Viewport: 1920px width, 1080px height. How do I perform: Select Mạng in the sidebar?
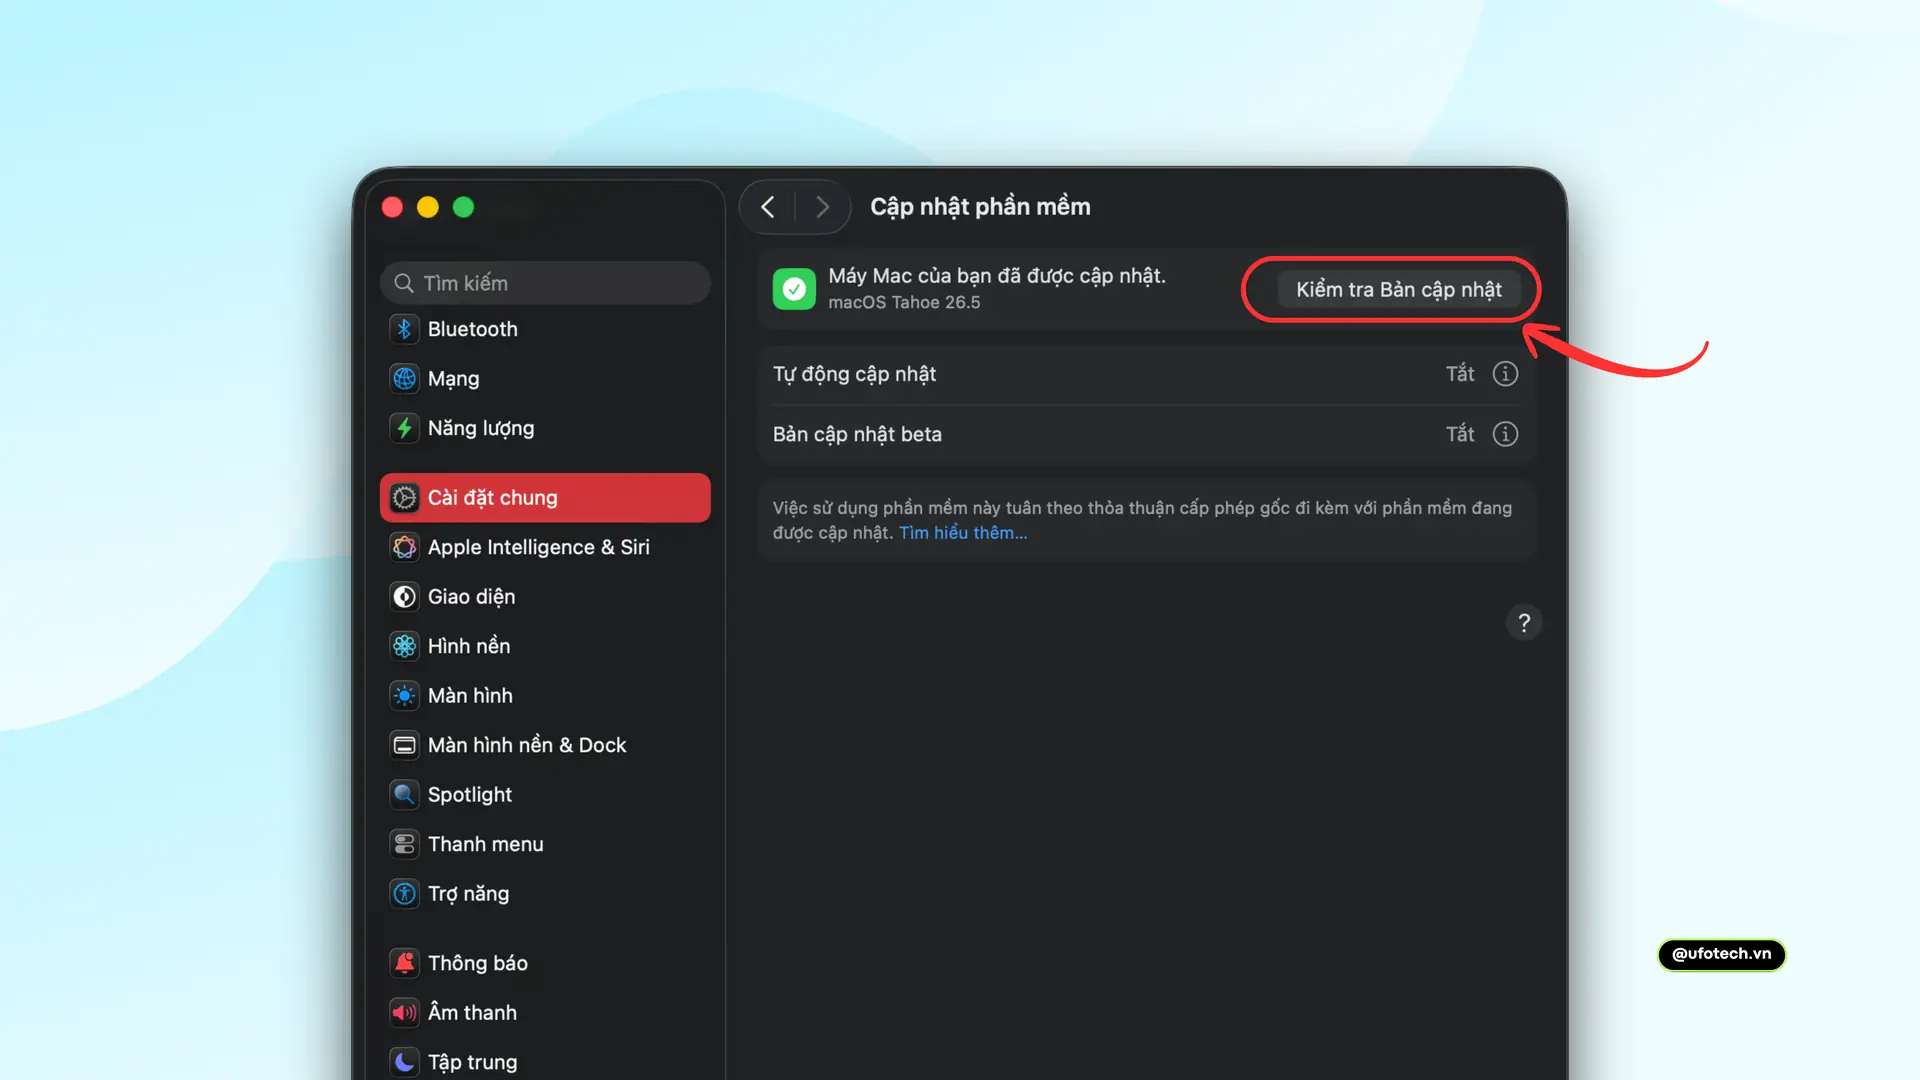545,379
